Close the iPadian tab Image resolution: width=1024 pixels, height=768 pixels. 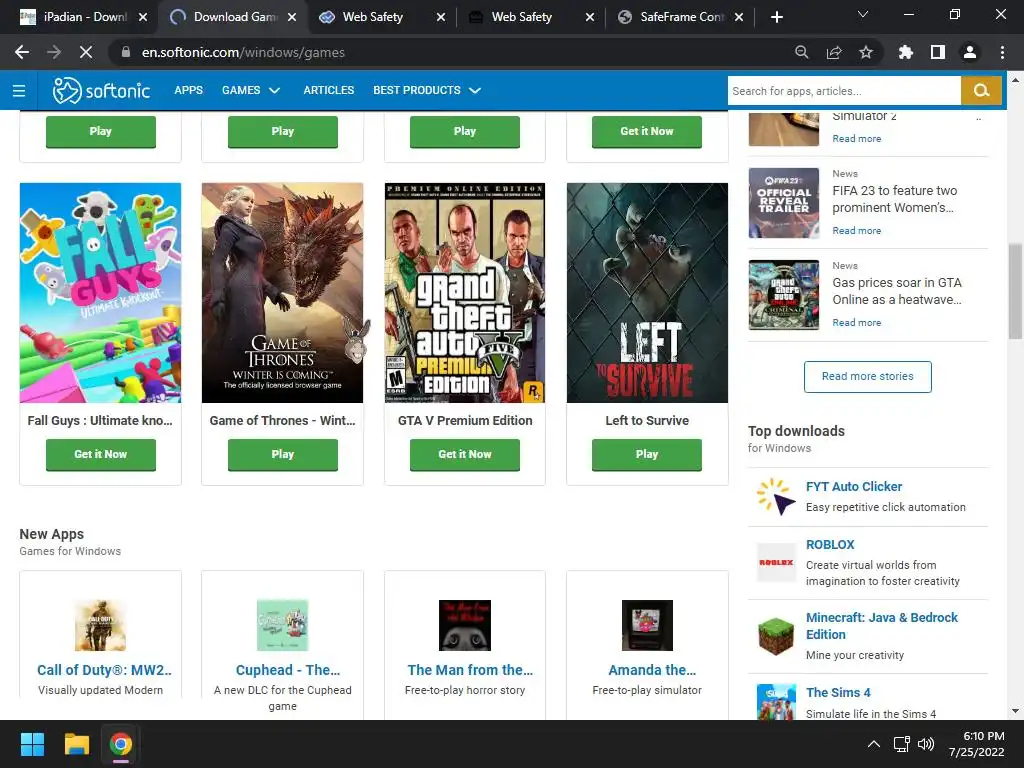143,17
